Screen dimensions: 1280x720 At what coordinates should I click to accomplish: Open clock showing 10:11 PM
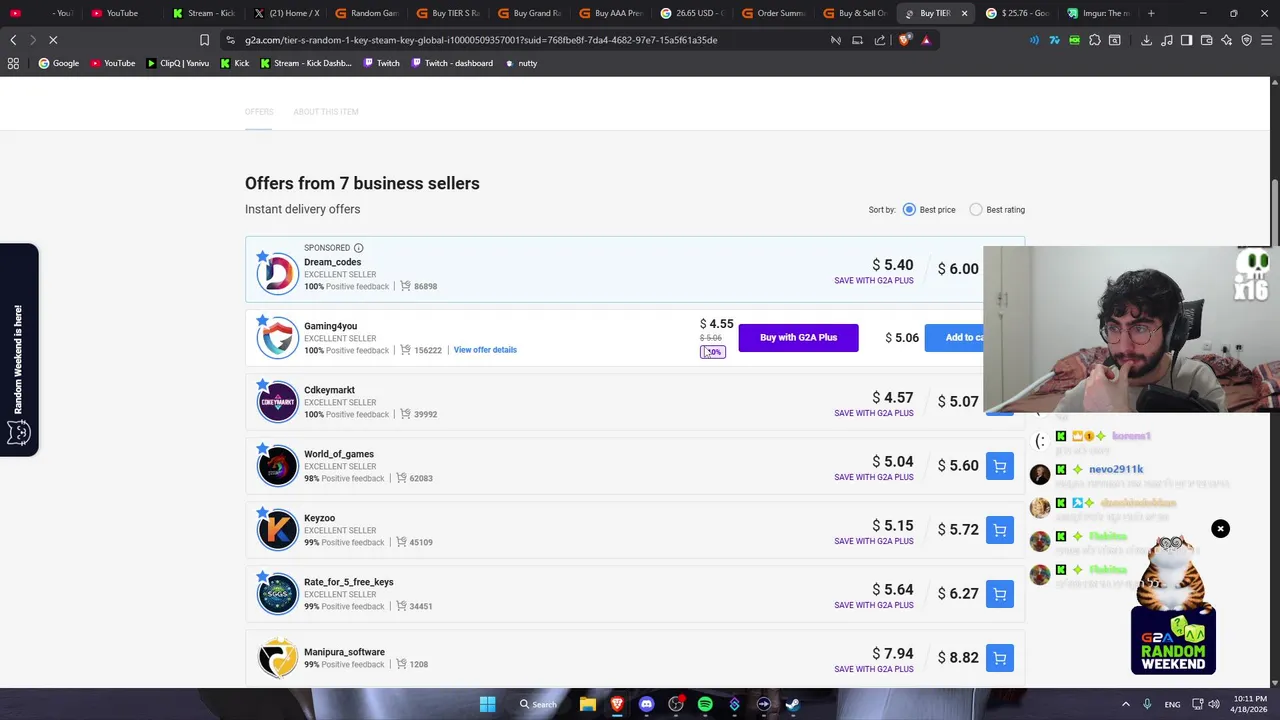[x=1250, y=704]
